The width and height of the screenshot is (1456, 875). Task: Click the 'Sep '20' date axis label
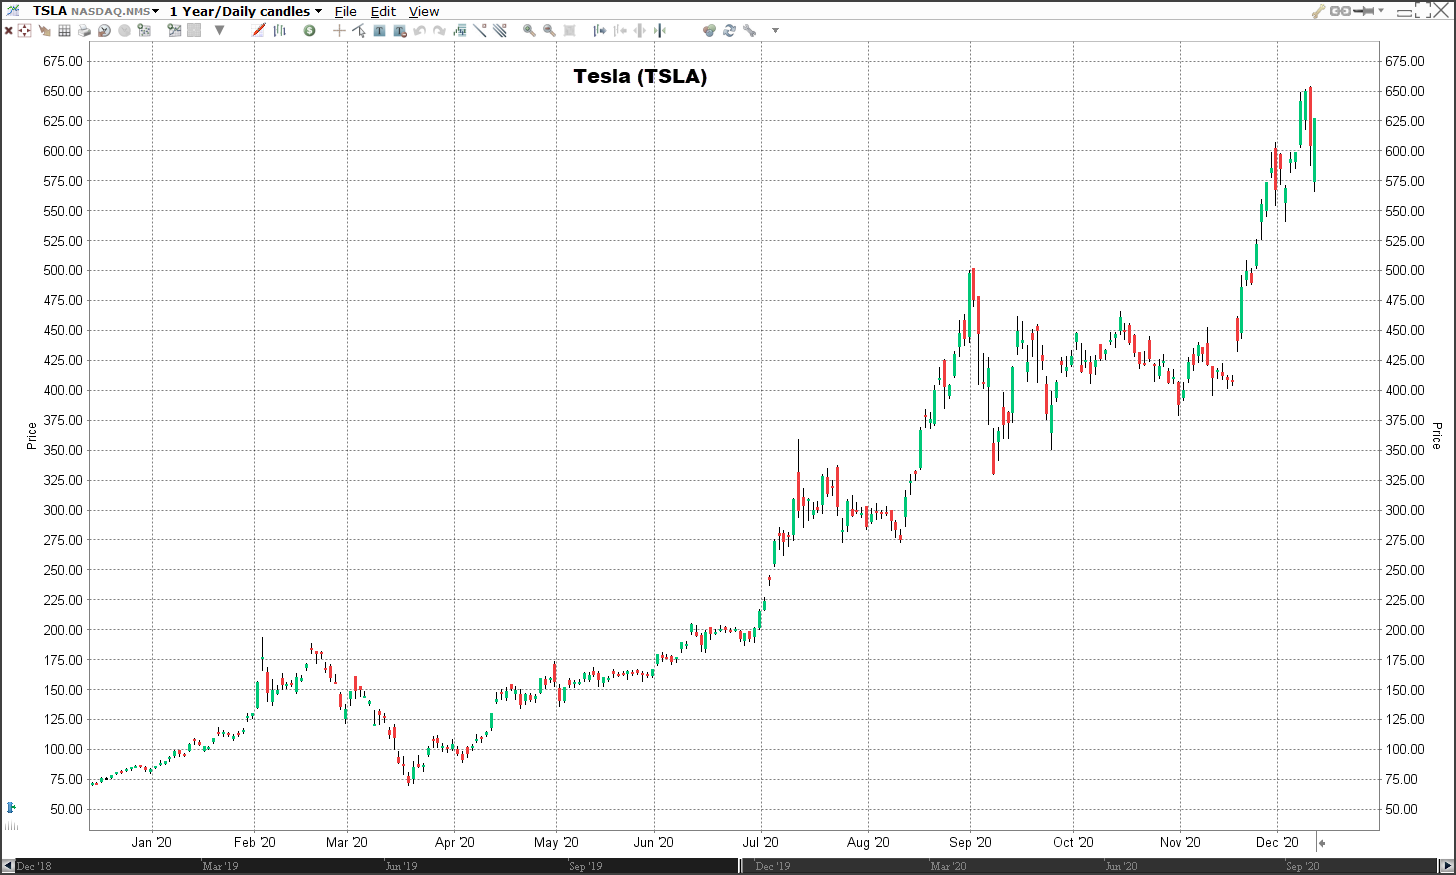[x=970, y=842]
